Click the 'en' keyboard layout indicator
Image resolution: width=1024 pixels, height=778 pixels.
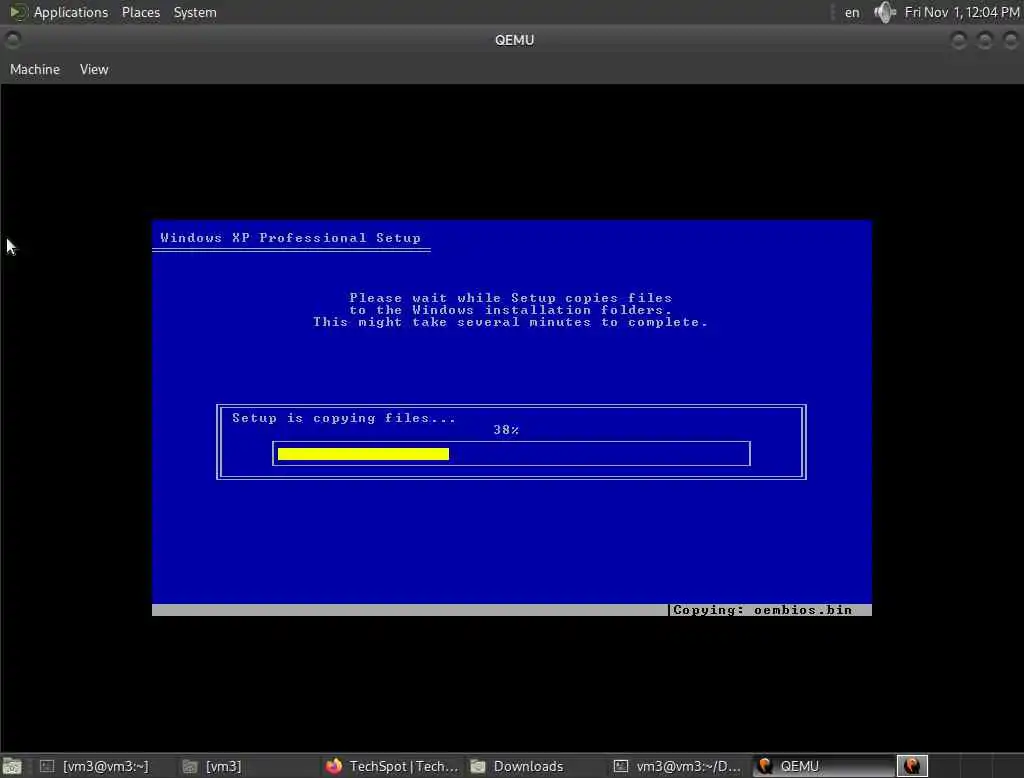[852, 12]
